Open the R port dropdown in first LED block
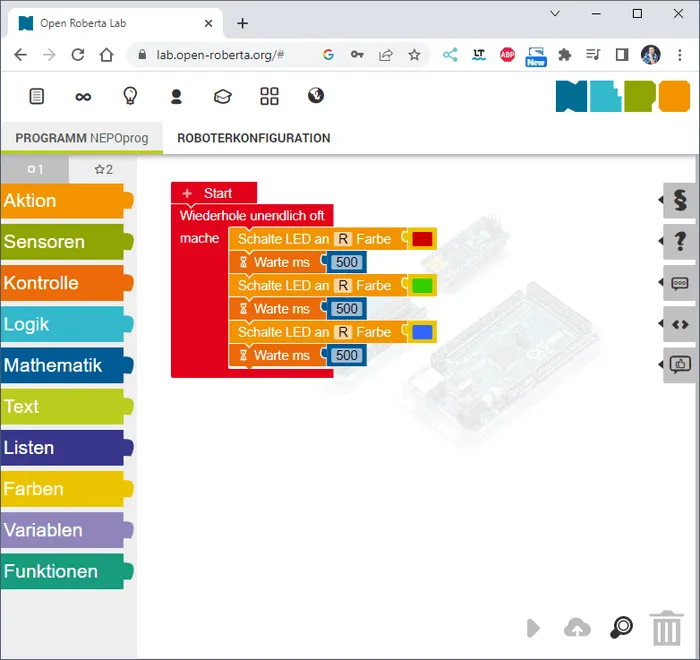 pos(343,239)
